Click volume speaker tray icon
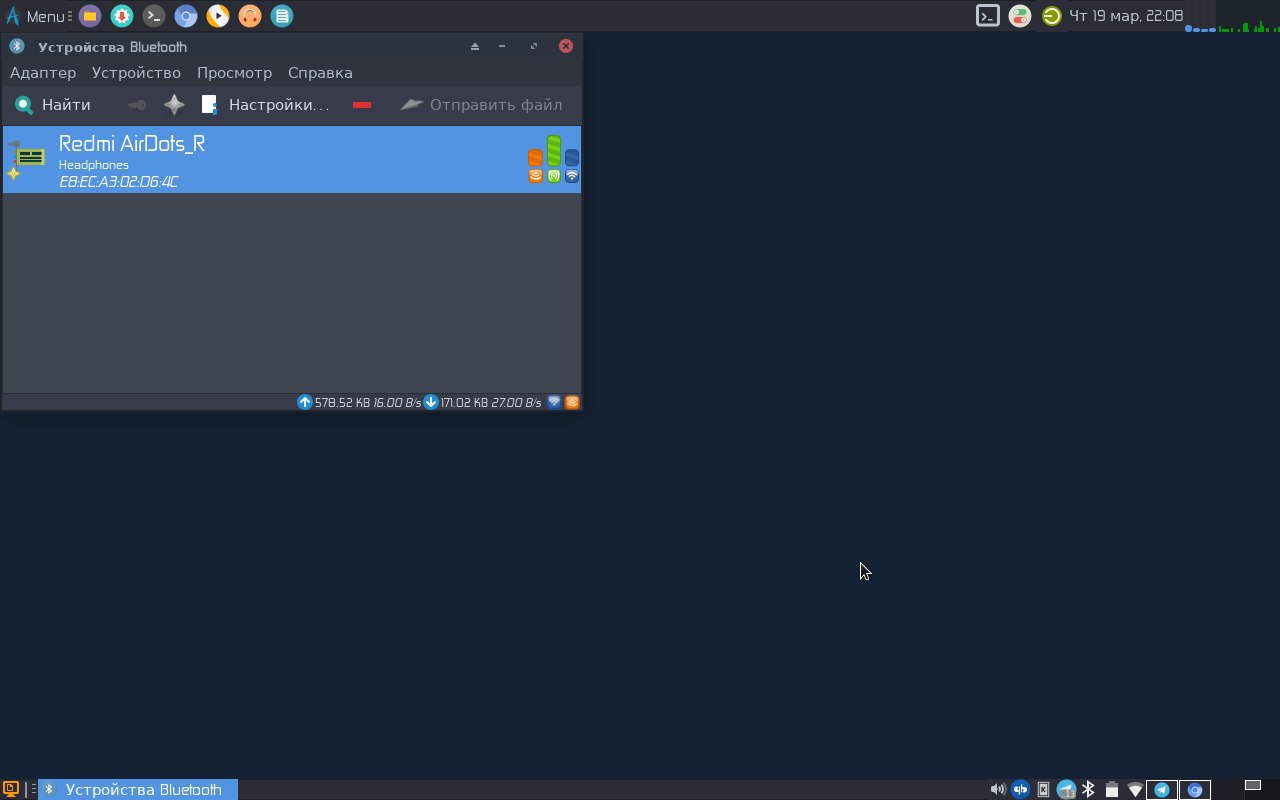This screenshot has height=800, width=1280. (x=998, y=789)
